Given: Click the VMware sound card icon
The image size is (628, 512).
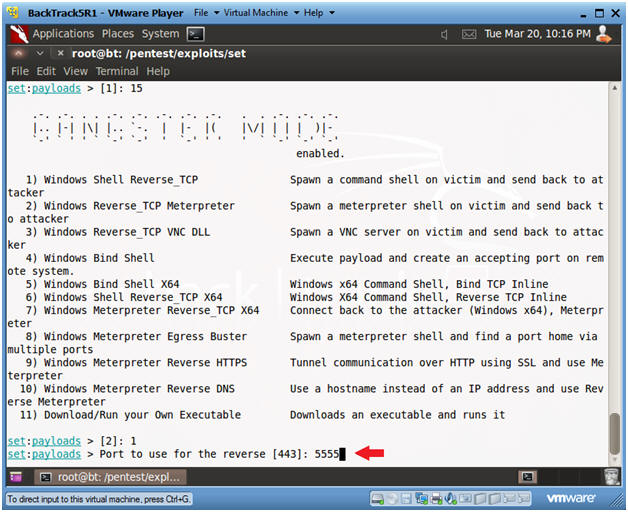Looking at the screenshot, I should coord(451,499).
